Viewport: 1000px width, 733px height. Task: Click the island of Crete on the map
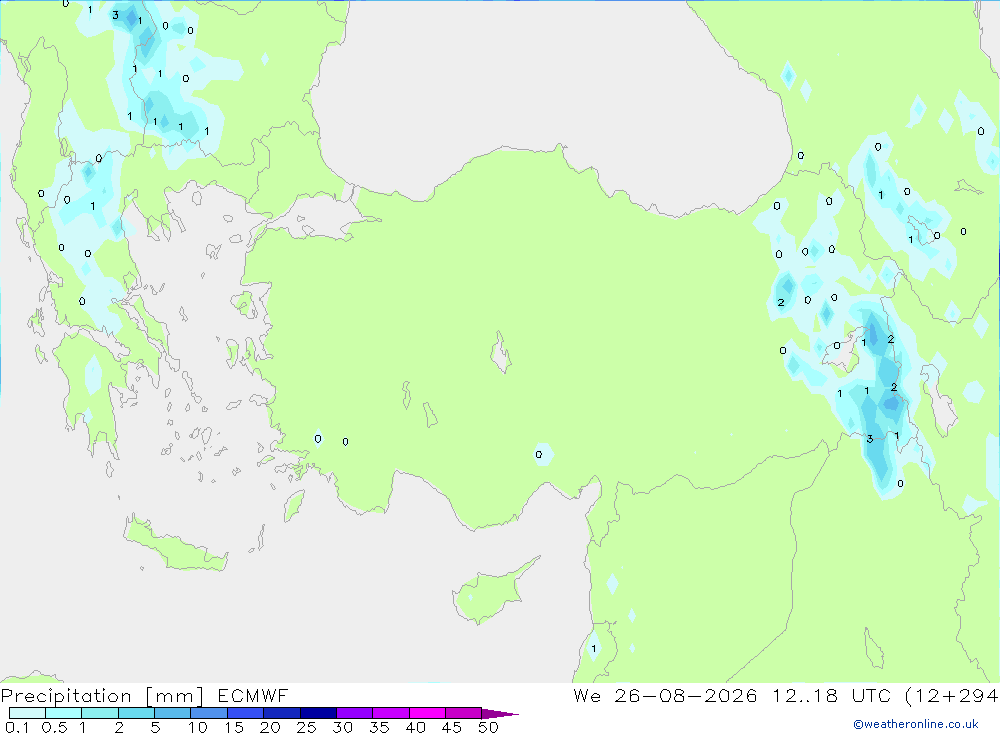click(175, 545)
